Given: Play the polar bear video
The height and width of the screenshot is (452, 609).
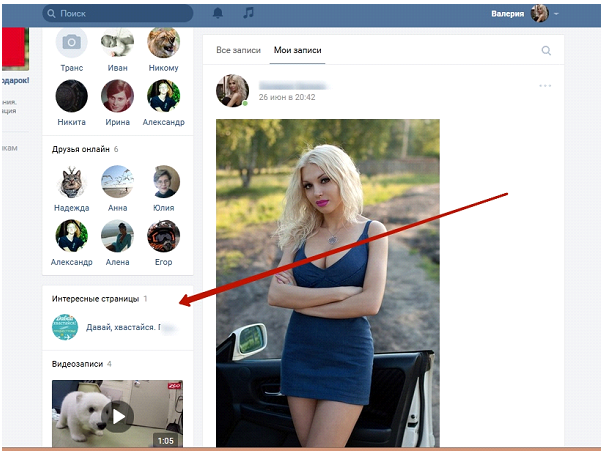Looking at the screenshot, I should (x=117, y=415).
